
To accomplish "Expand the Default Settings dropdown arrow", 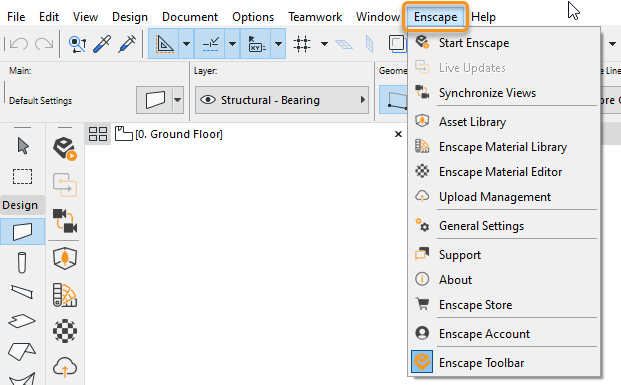I will click(x=178, y=100).
